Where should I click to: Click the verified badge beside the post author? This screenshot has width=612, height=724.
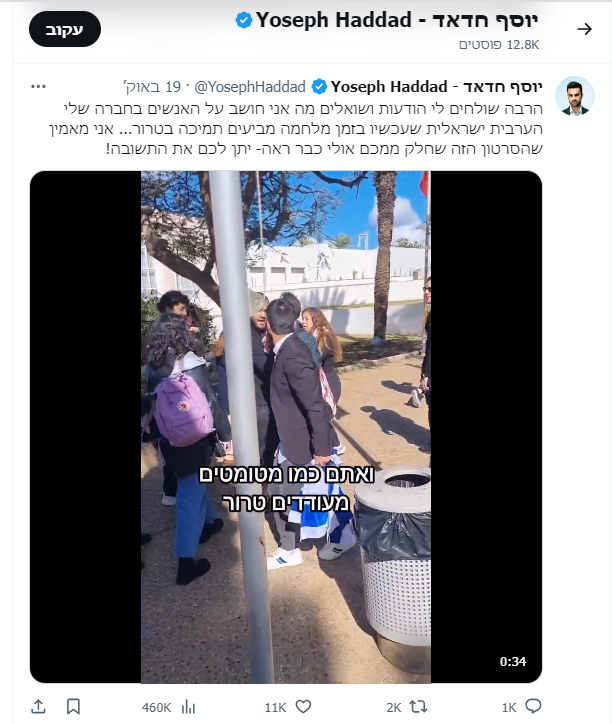pyautogui.click(x=319, y=86)
